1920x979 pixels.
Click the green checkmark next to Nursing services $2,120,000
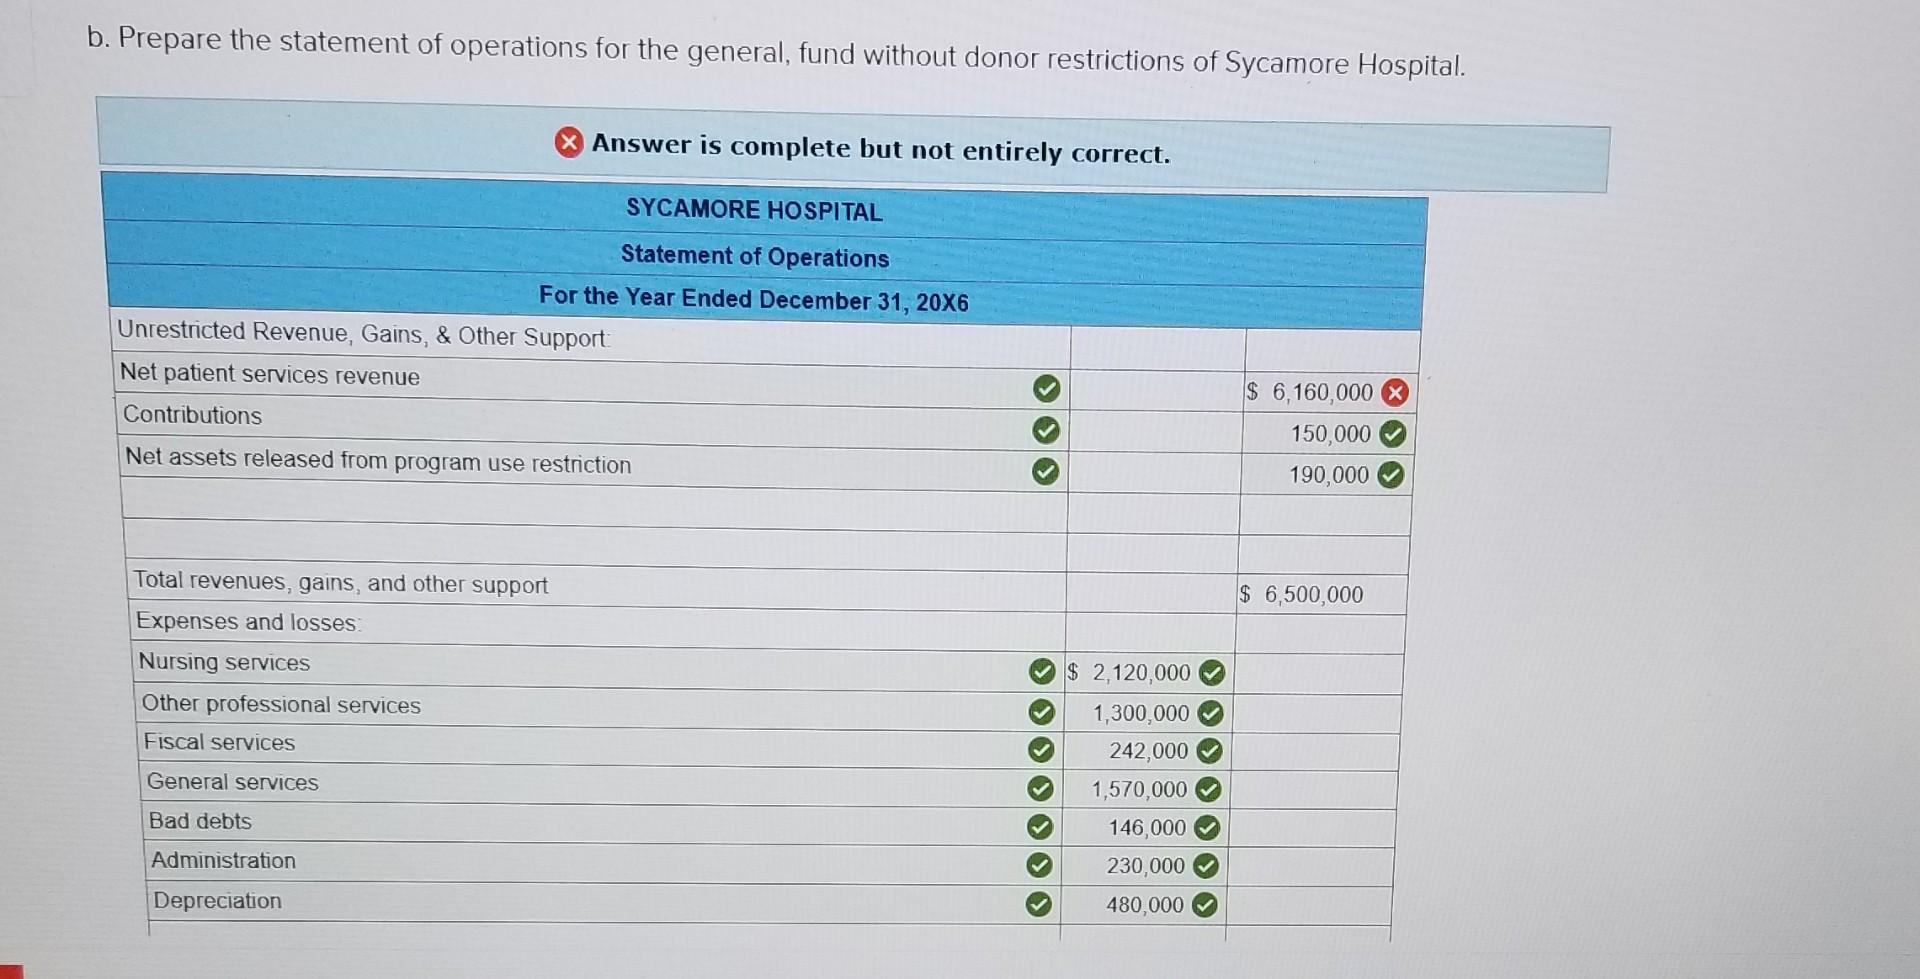pos(1210,673)
